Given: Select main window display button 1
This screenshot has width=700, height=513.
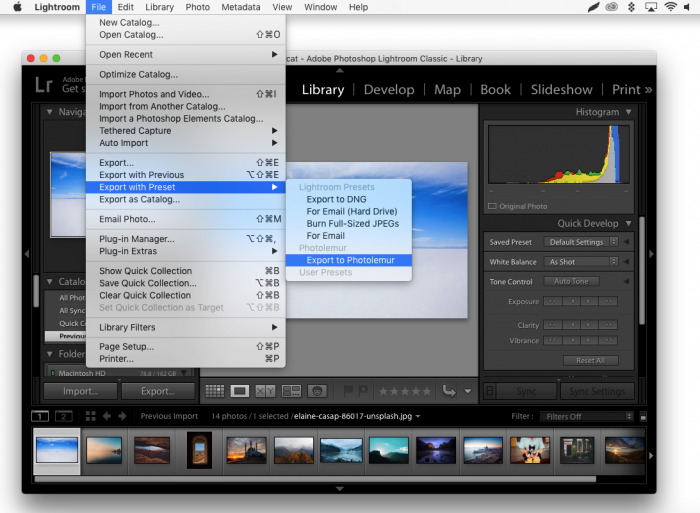Looking at the screenshot, I should pos(40,416).
